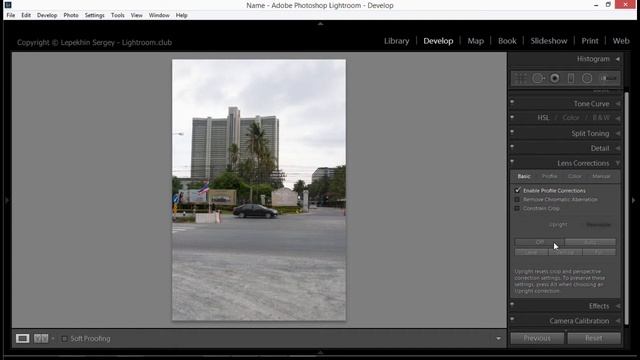640x360 pixels.
Task: Uncheck Enable Profile Corrections
Action: pos(518,190)
